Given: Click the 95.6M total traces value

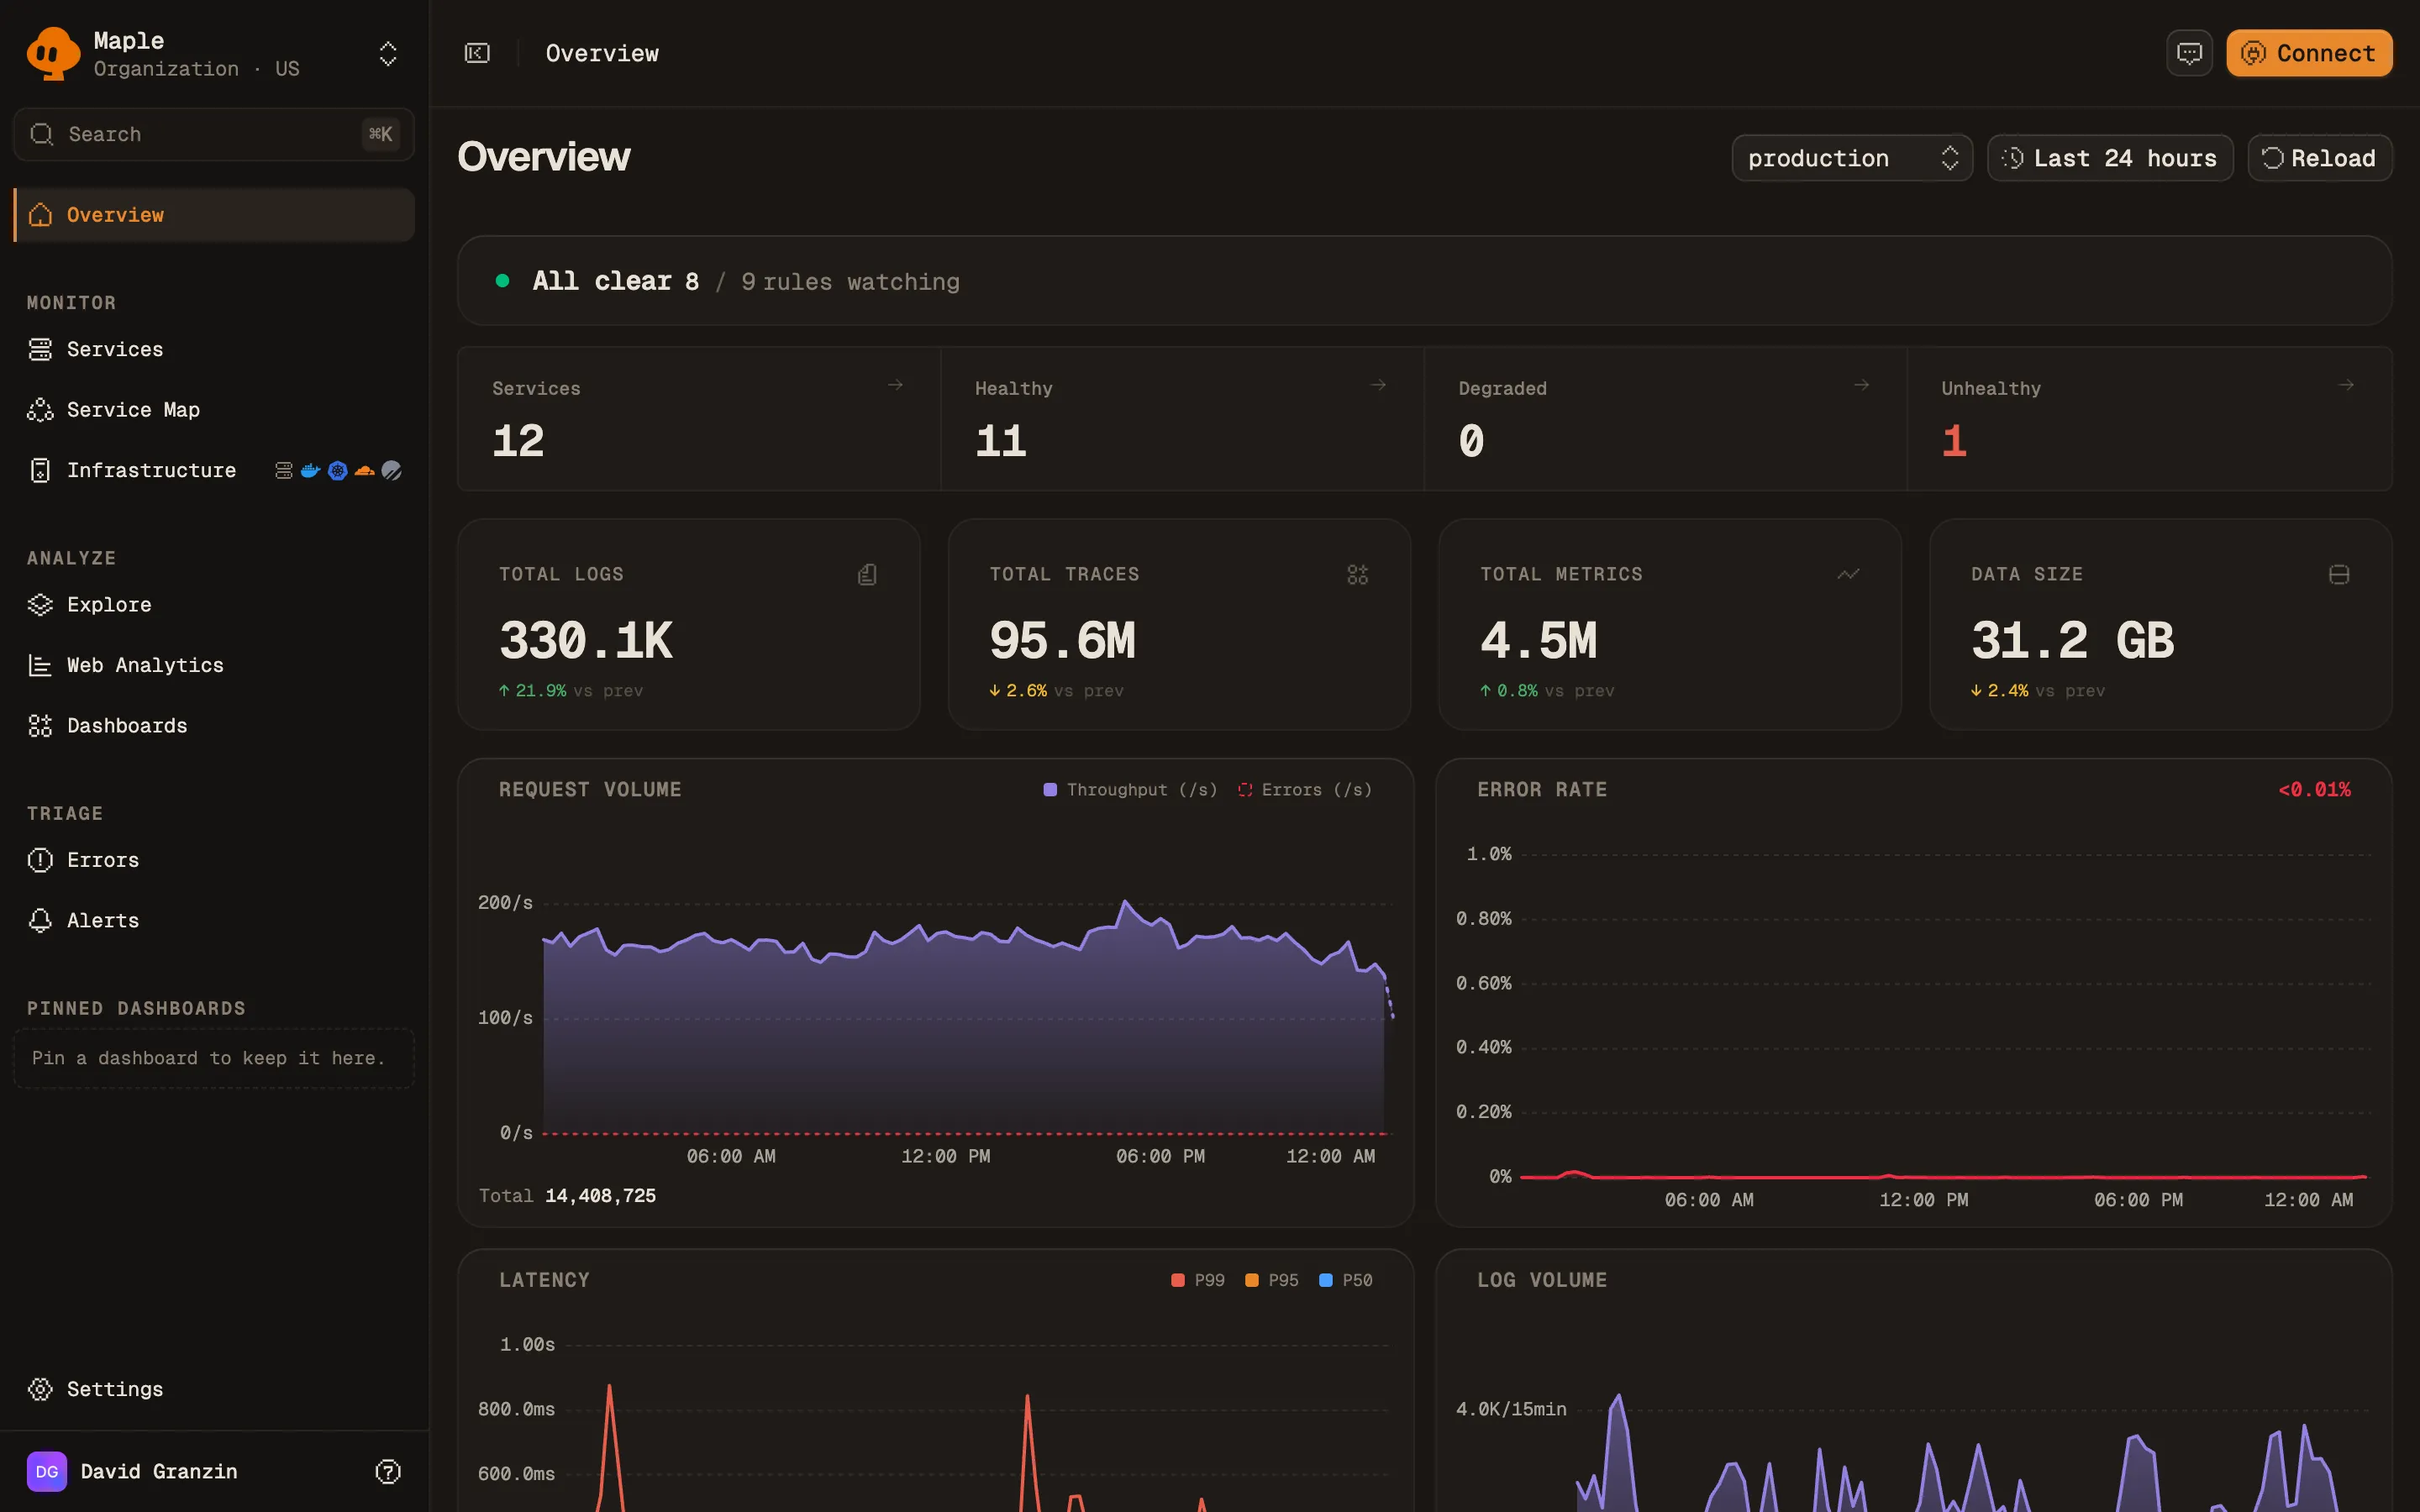Looking at the screenshot, I should point(1063,640).
